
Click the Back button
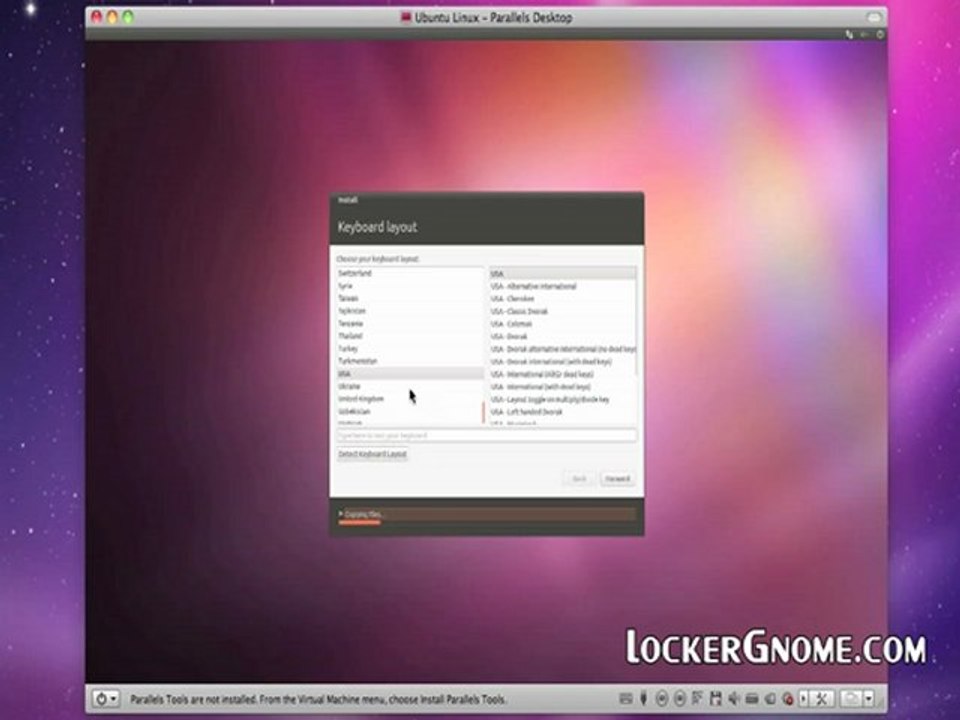[579, 479]
